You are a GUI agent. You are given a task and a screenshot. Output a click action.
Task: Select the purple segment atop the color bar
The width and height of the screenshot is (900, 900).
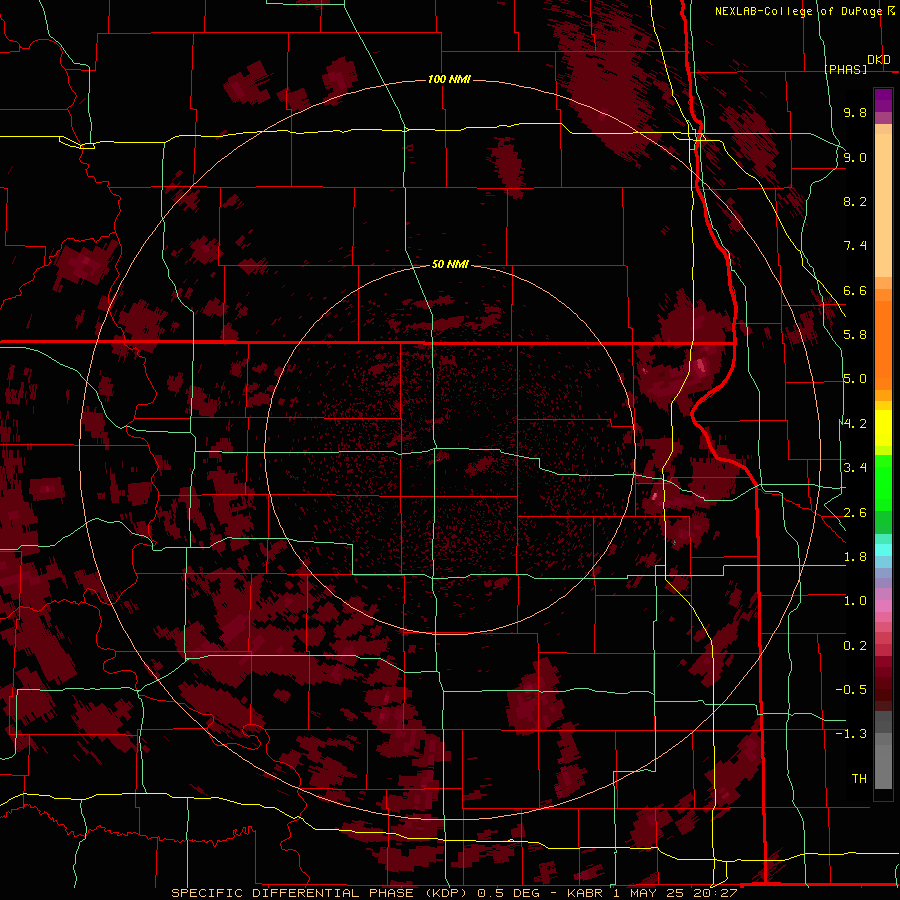coord(883,100)
